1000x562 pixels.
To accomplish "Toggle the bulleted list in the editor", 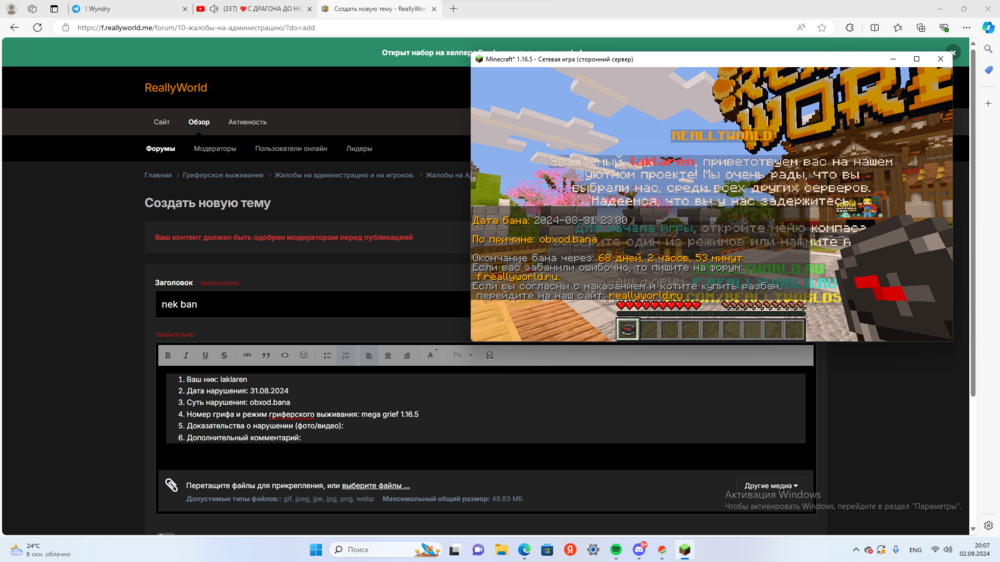I will tap(327, 355).
